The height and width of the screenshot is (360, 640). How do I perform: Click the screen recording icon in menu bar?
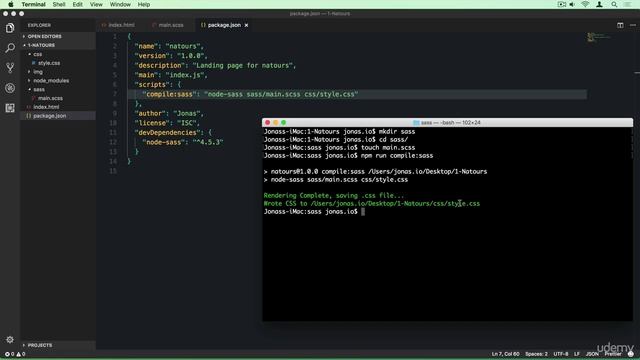pyautogui.click(x=562, y=4)
